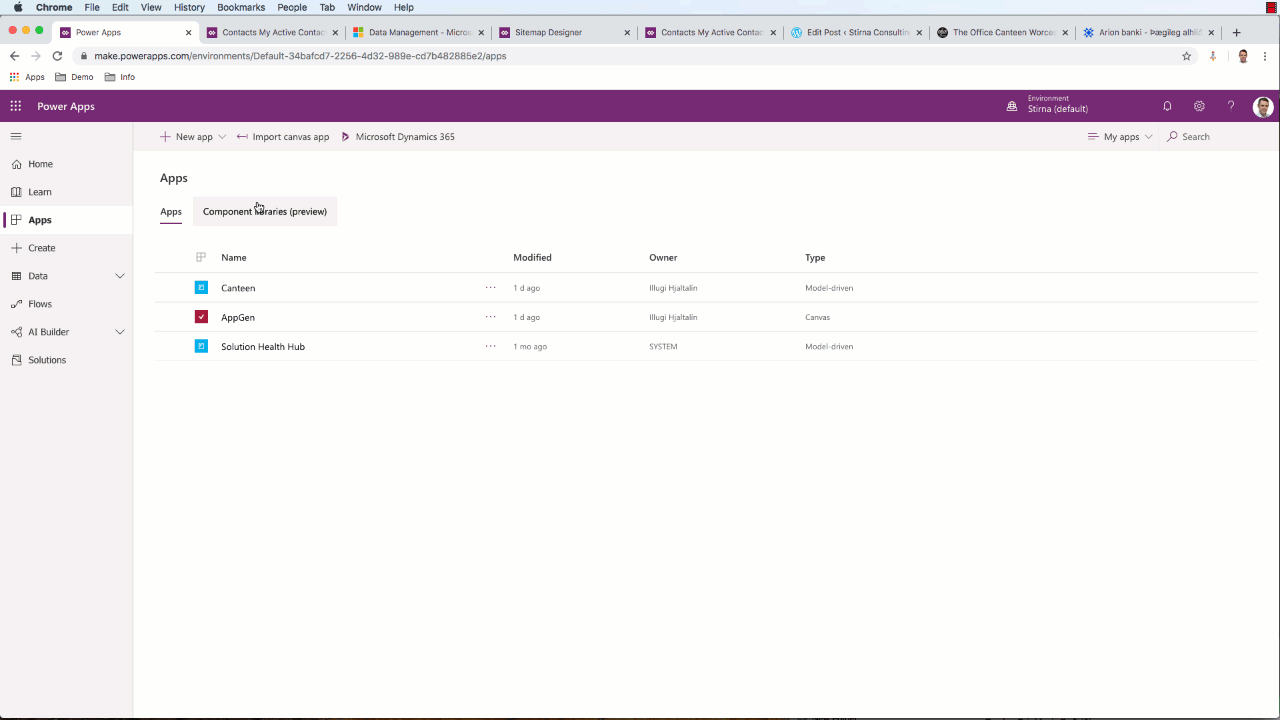Image resolution: width=1280 pixels, height=720 pixels.
Task: Open the View menu
Action: (x=151, y=7)
